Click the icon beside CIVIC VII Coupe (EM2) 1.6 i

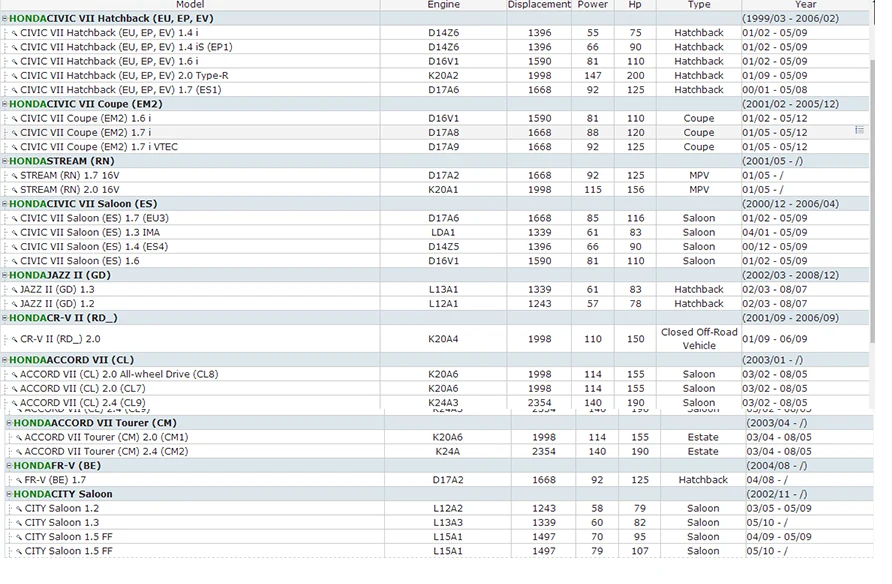pos(15,119)
